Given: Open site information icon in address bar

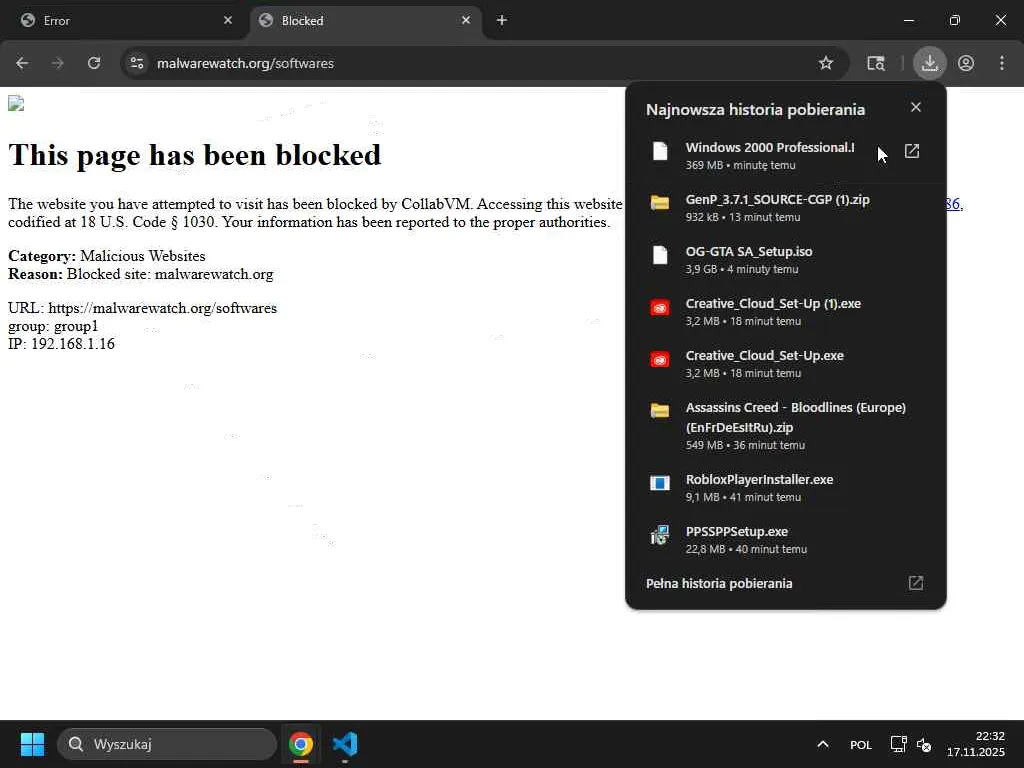Looking at the screenshot, I should pyautogui.click(x=136, y=63).
